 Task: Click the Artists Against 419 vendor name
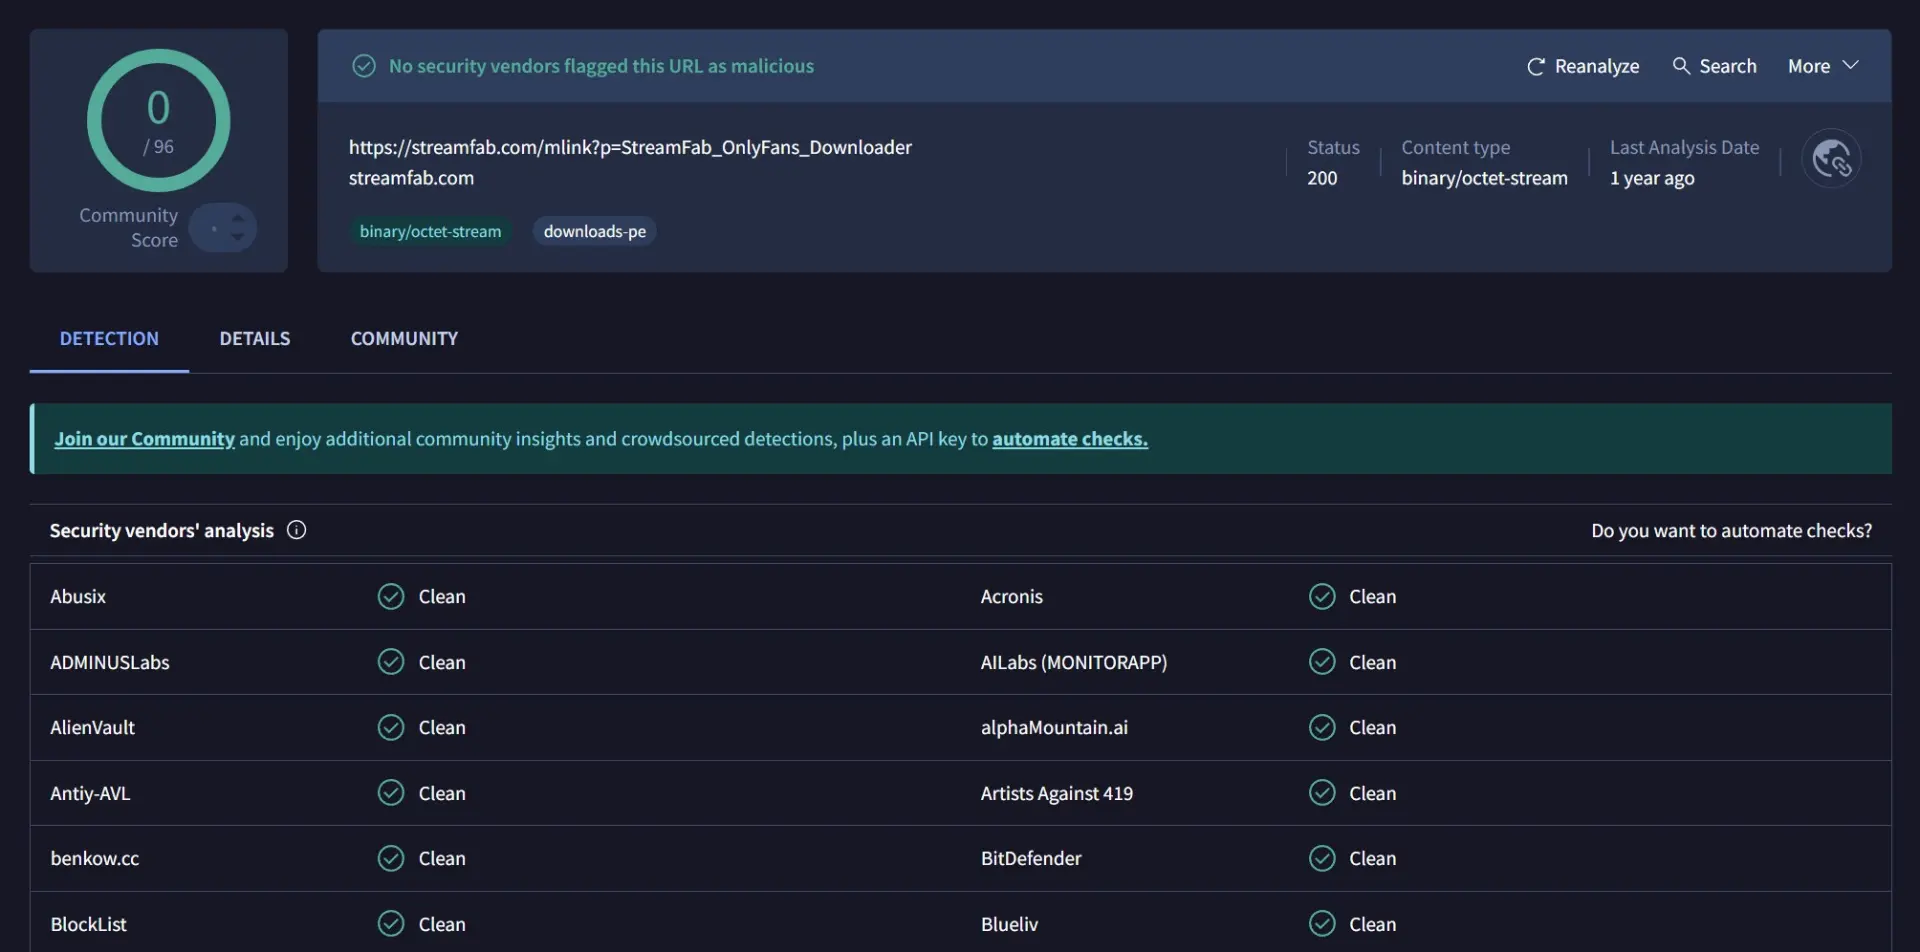click(x=1057, y=793)
